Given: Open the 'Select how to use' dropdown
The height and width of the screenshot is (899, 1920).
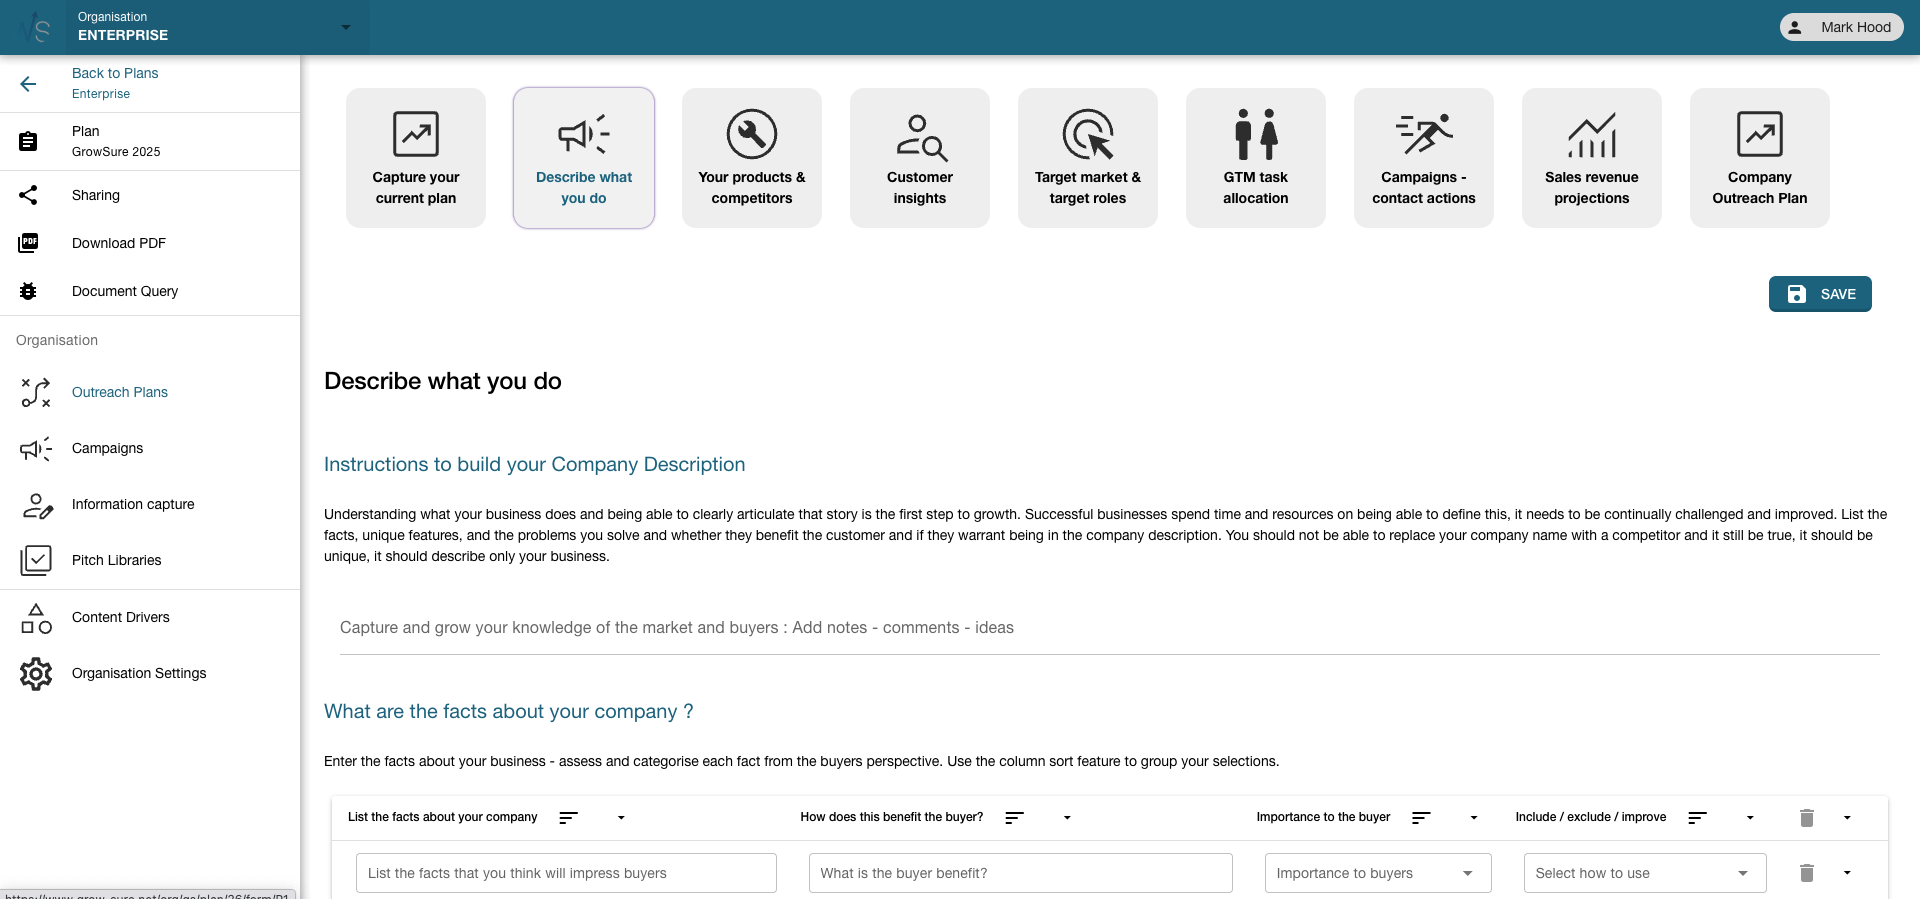Looking at the screenshot, I should [1644, 873].
